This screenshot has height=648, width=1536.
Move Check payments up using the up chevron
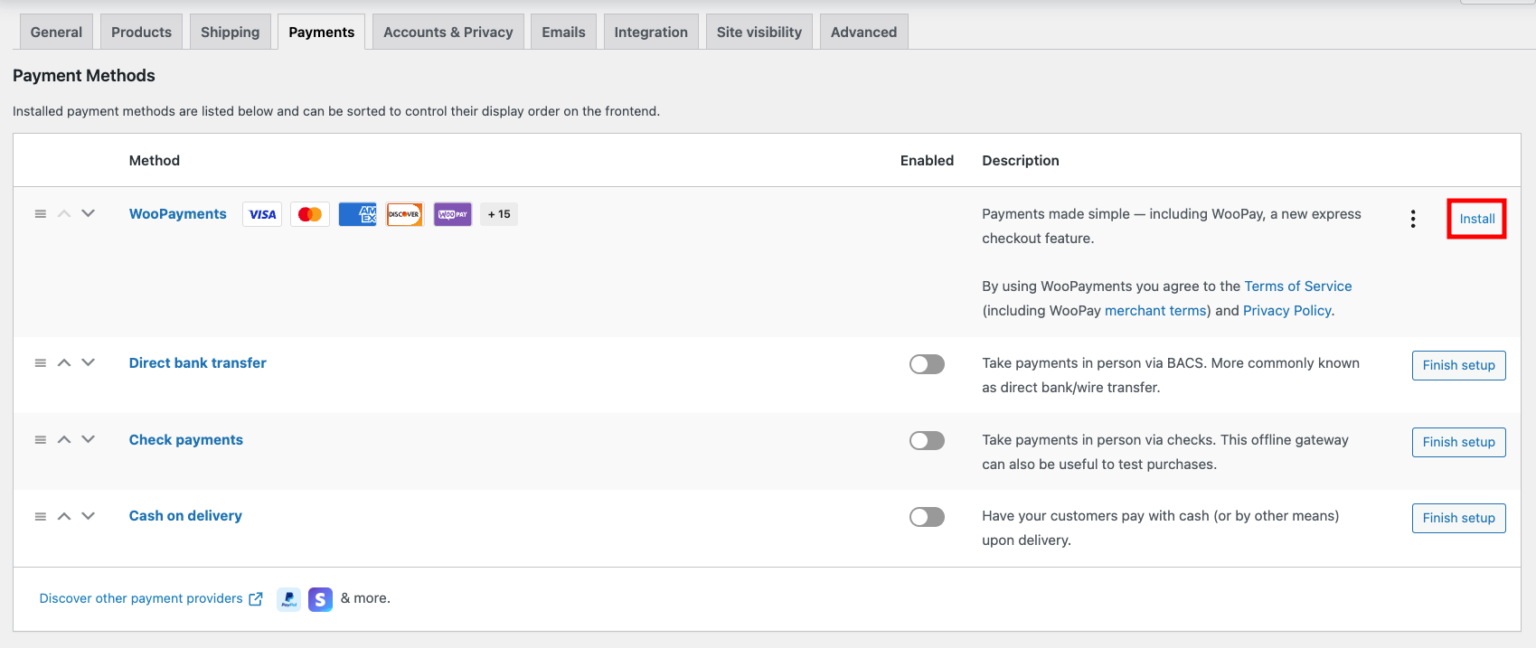(x=64, y=440)
